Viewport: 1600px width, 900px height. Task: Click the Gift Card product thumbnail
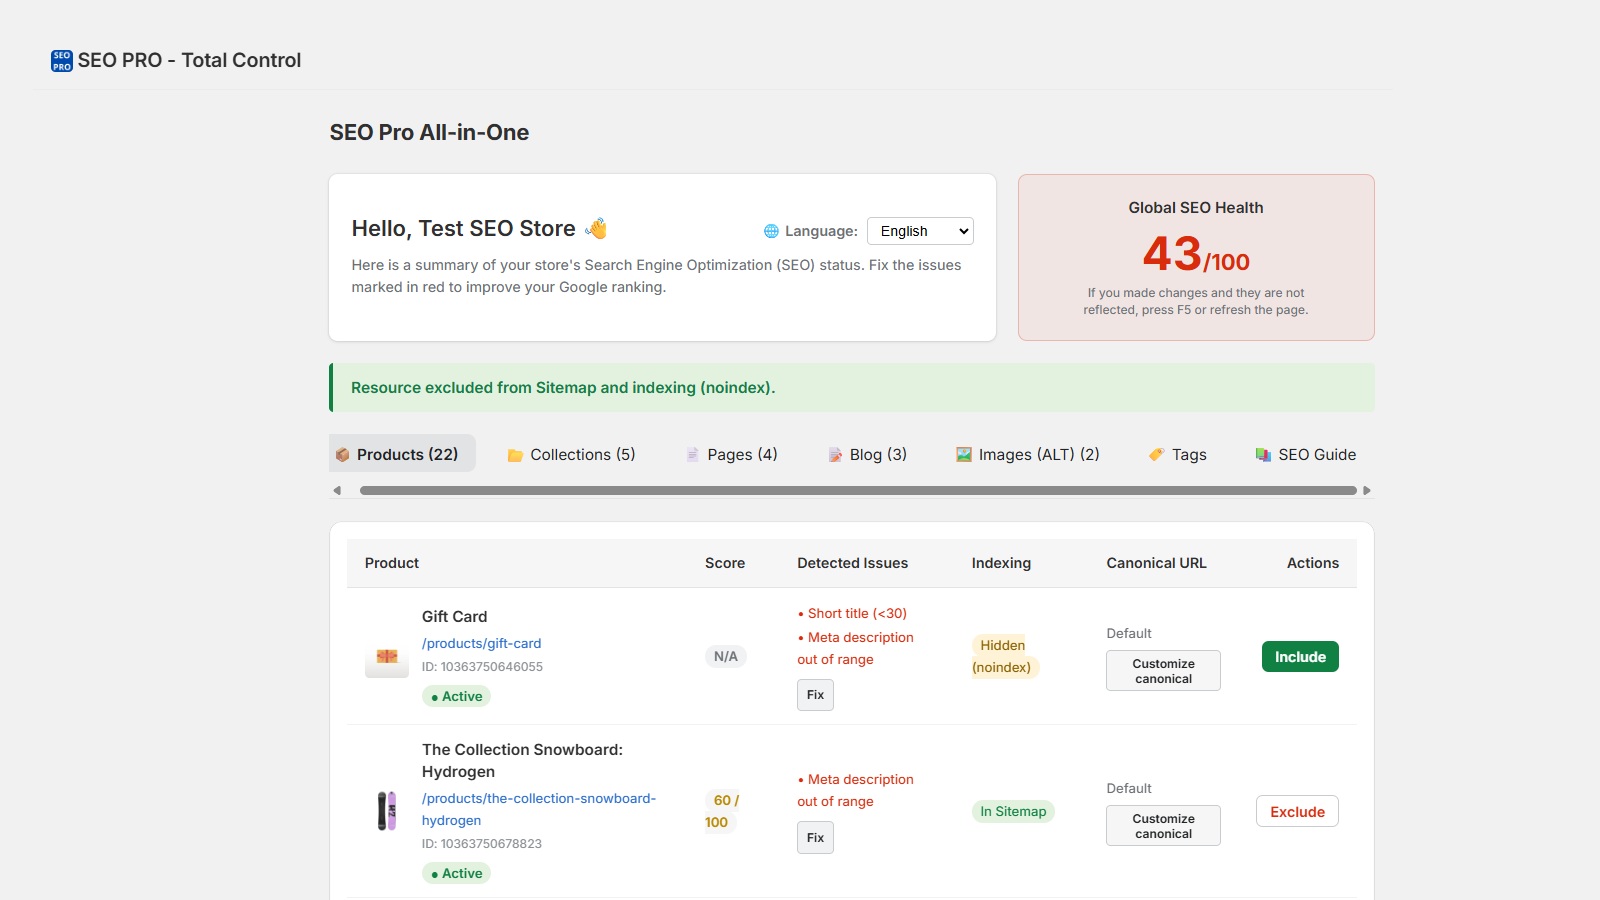pos(387,657)
